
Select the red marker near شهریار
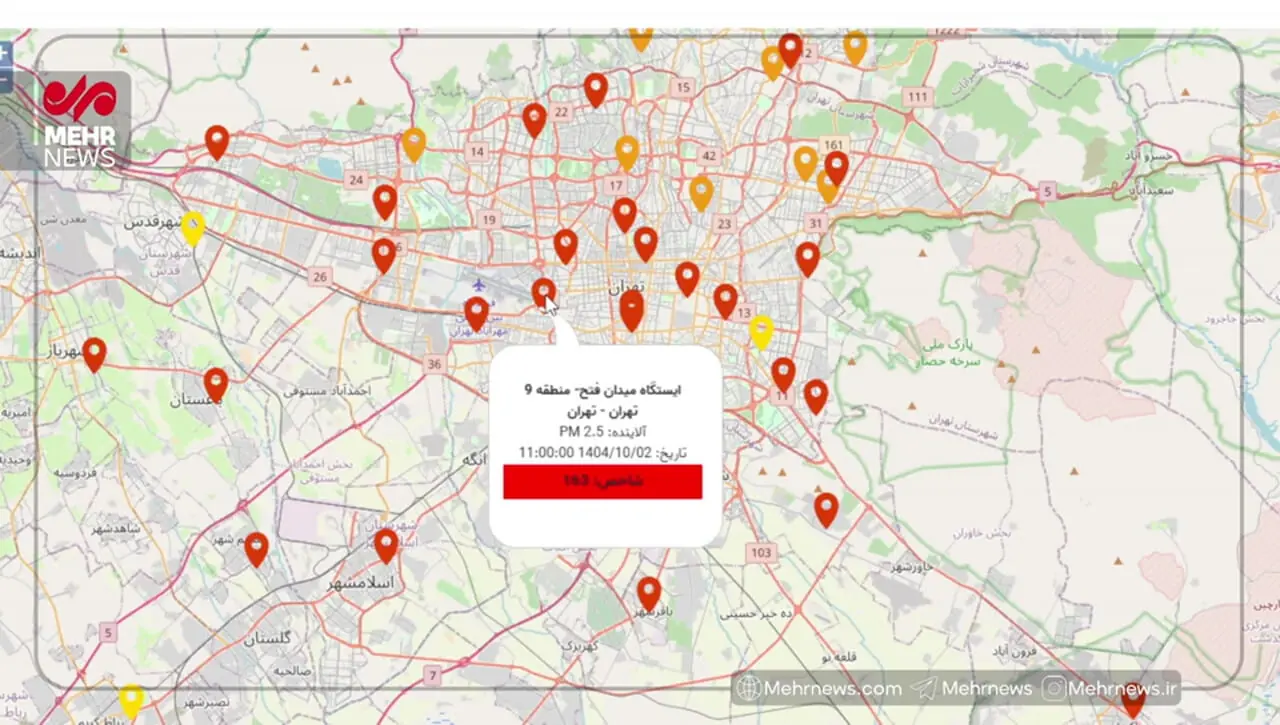point(94,353)
